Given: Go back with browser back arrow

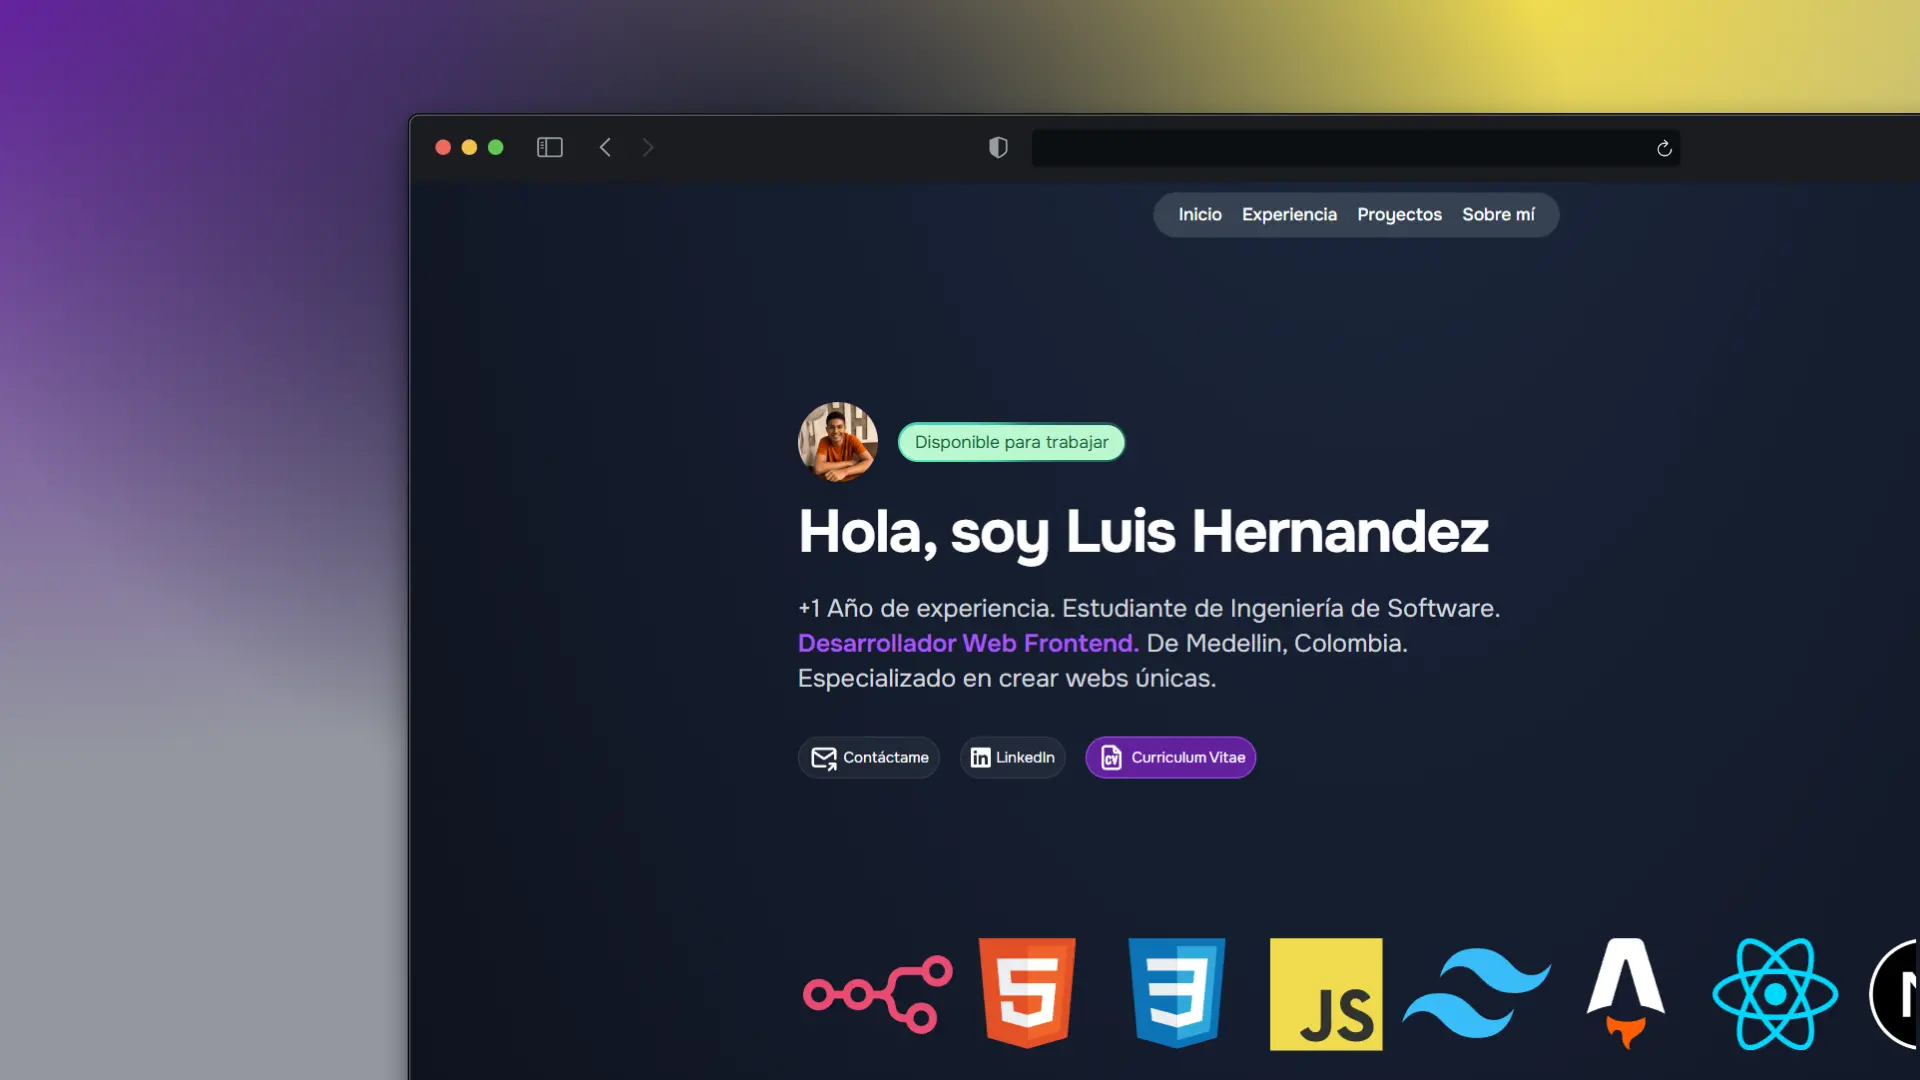Looking at the screenshot, I should click(x=605, y=148).
